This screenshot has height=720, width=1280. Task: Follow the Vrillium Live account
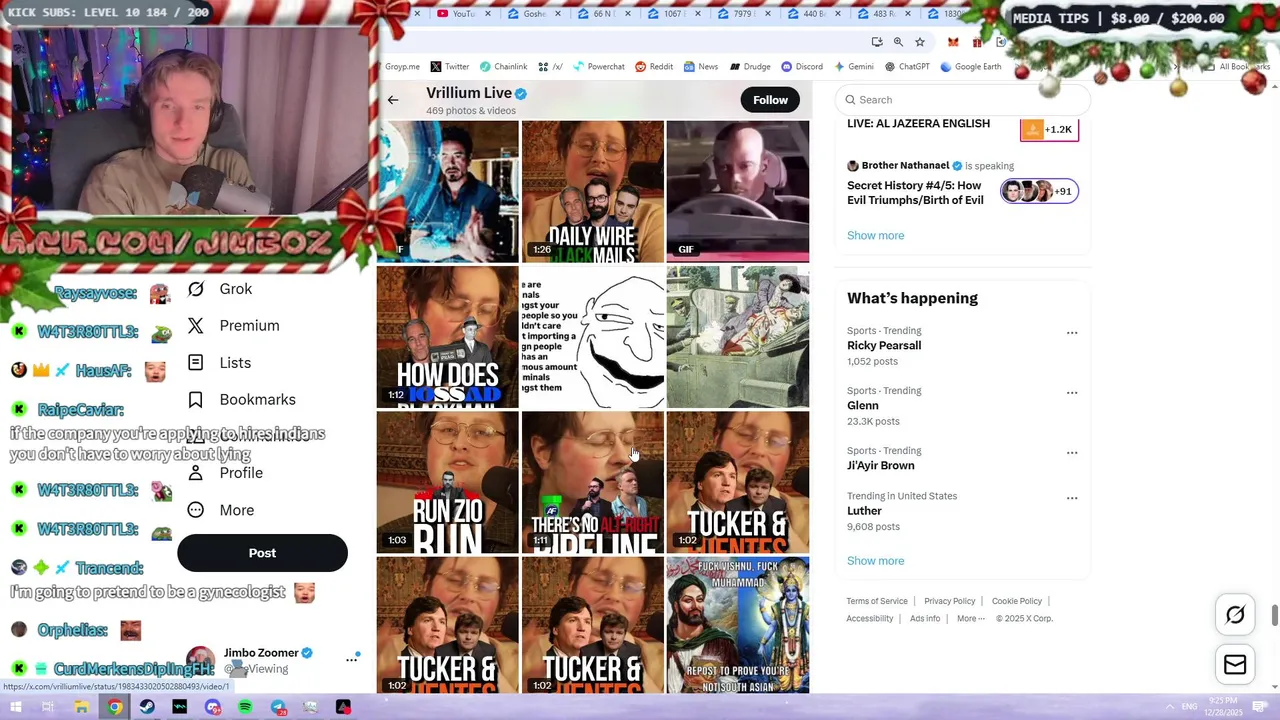point(770,100)
